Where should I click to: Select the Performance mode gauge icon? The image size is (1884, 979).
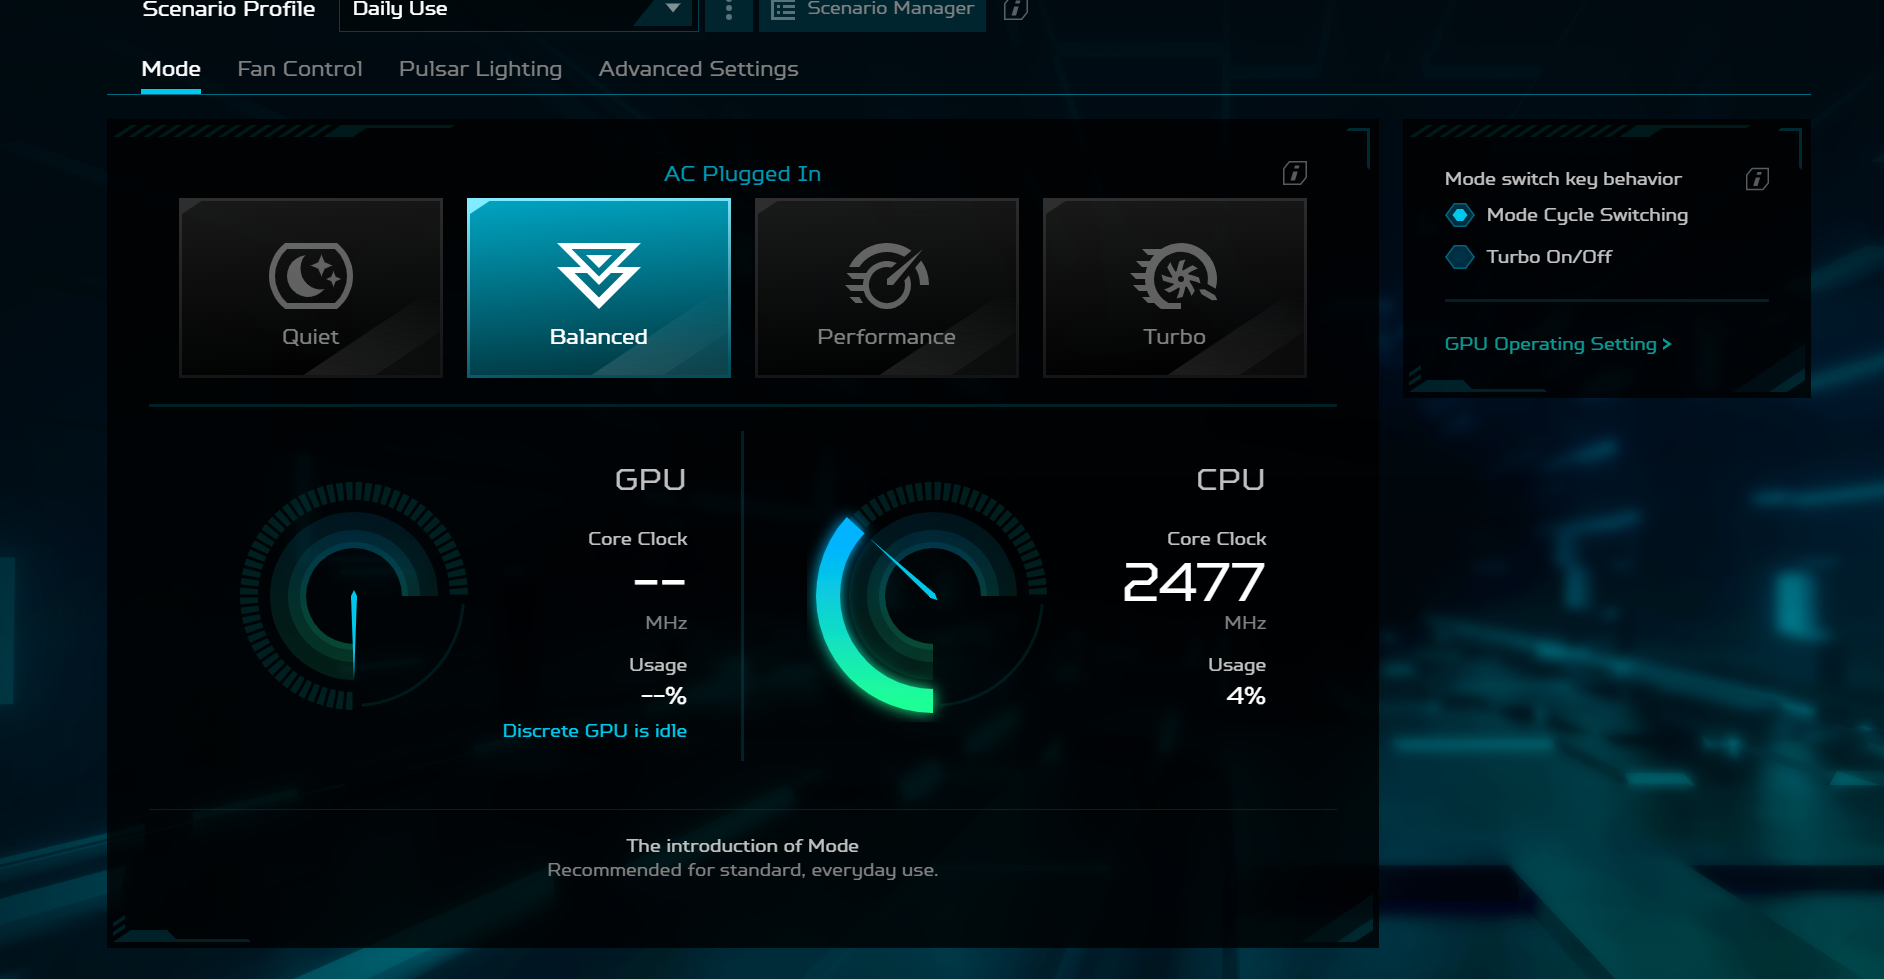coord(886,276)
